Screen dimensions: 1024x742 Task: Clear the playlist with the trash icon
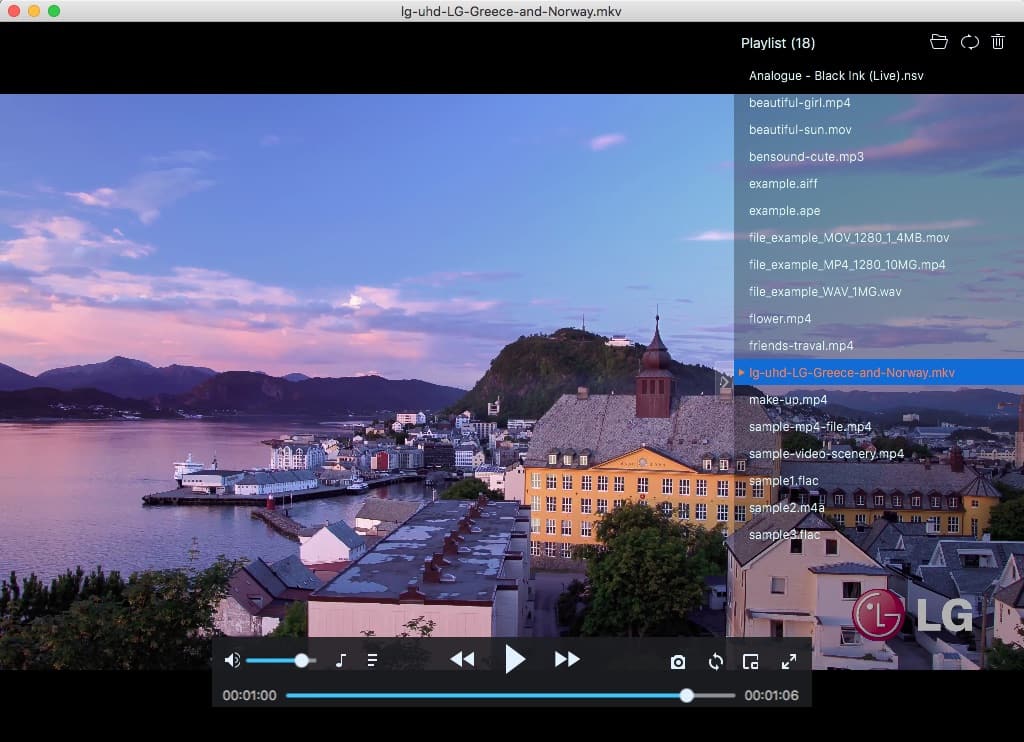997,42
